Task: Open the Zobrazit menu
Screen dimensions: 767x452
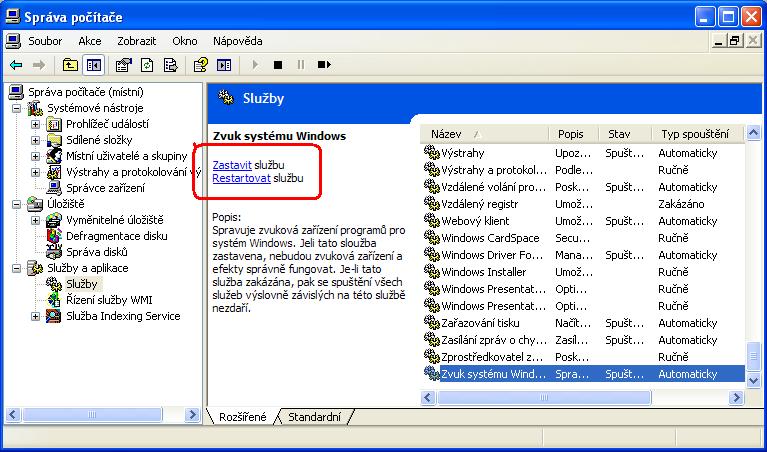Action: click(136, 41)
